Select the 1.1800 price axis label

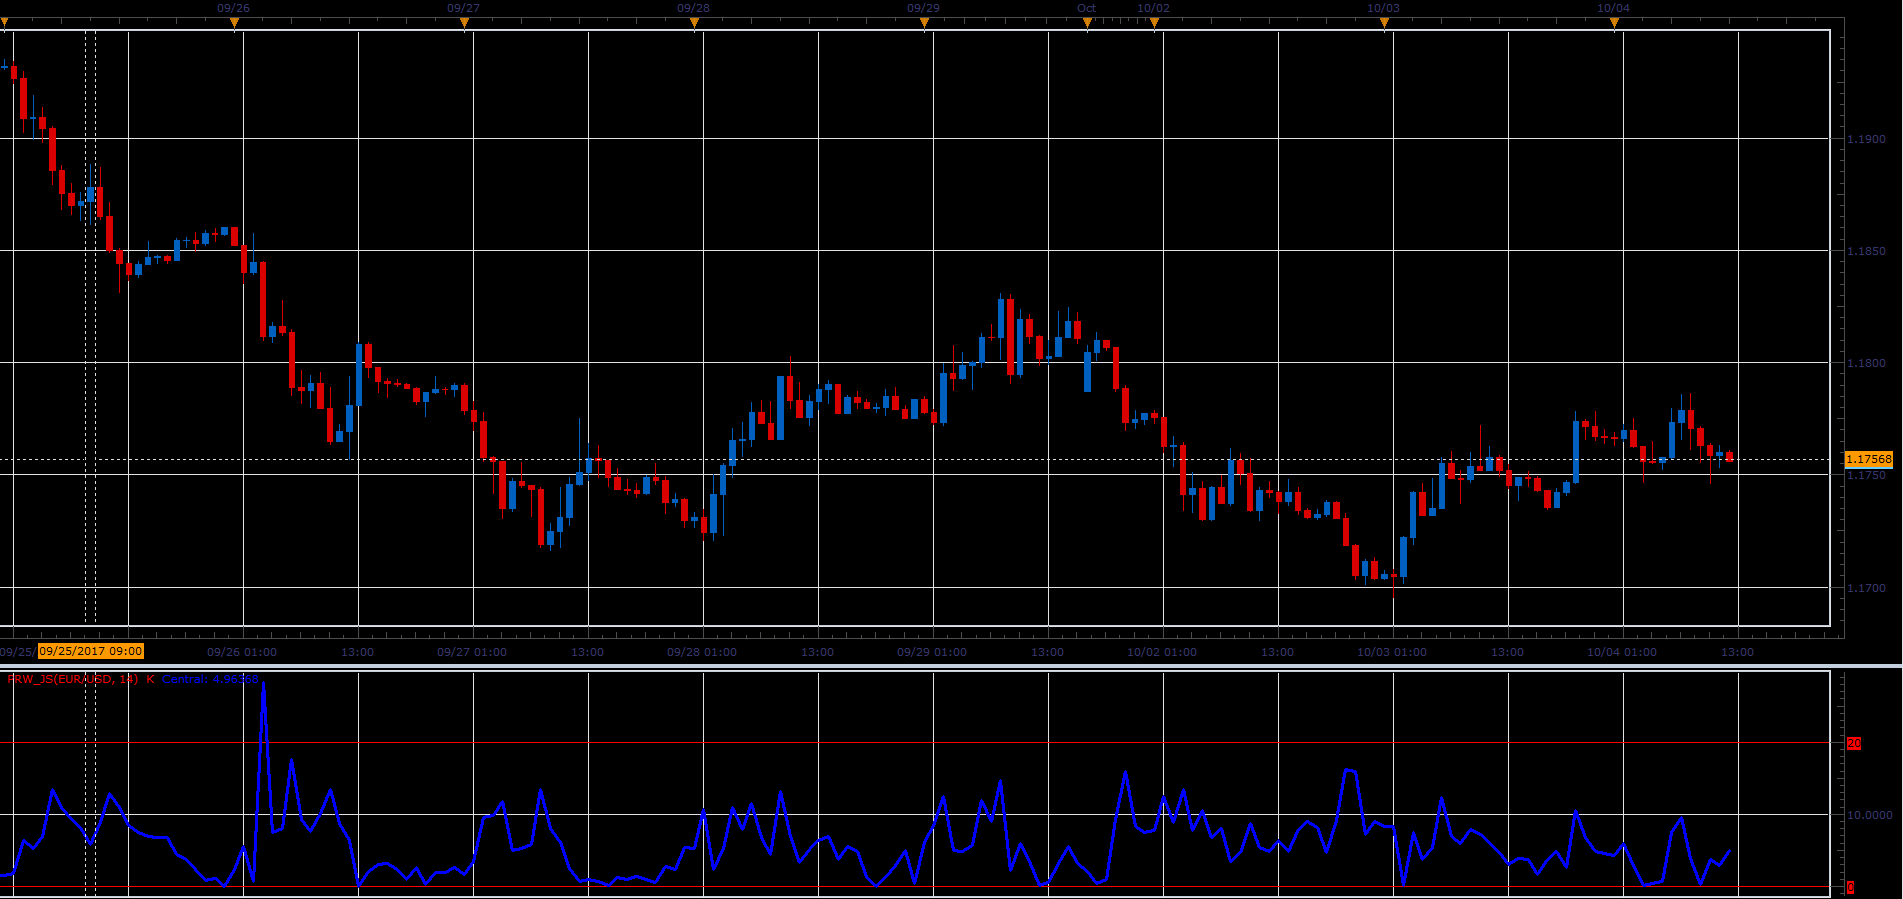pyautogui.click(x=1866, y=363)
